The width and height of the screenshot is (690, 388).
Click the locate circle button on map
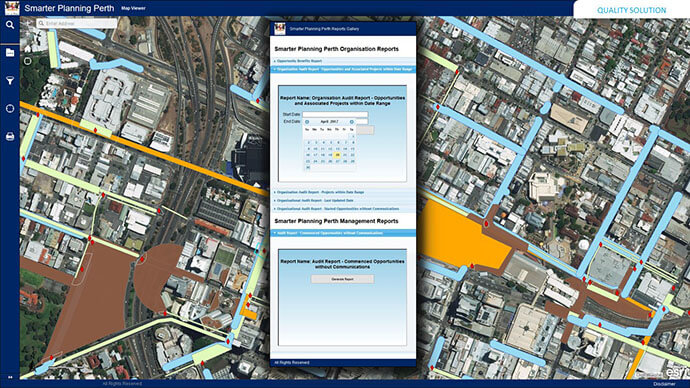[28, 61]
